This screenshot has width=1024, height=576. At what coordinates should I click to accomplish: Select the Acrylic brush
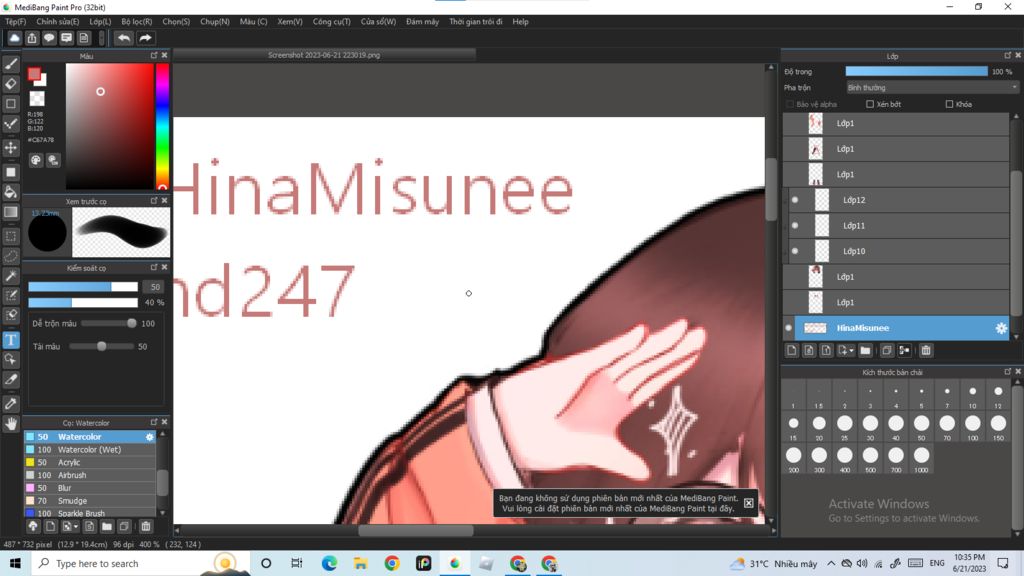[89, 462]
